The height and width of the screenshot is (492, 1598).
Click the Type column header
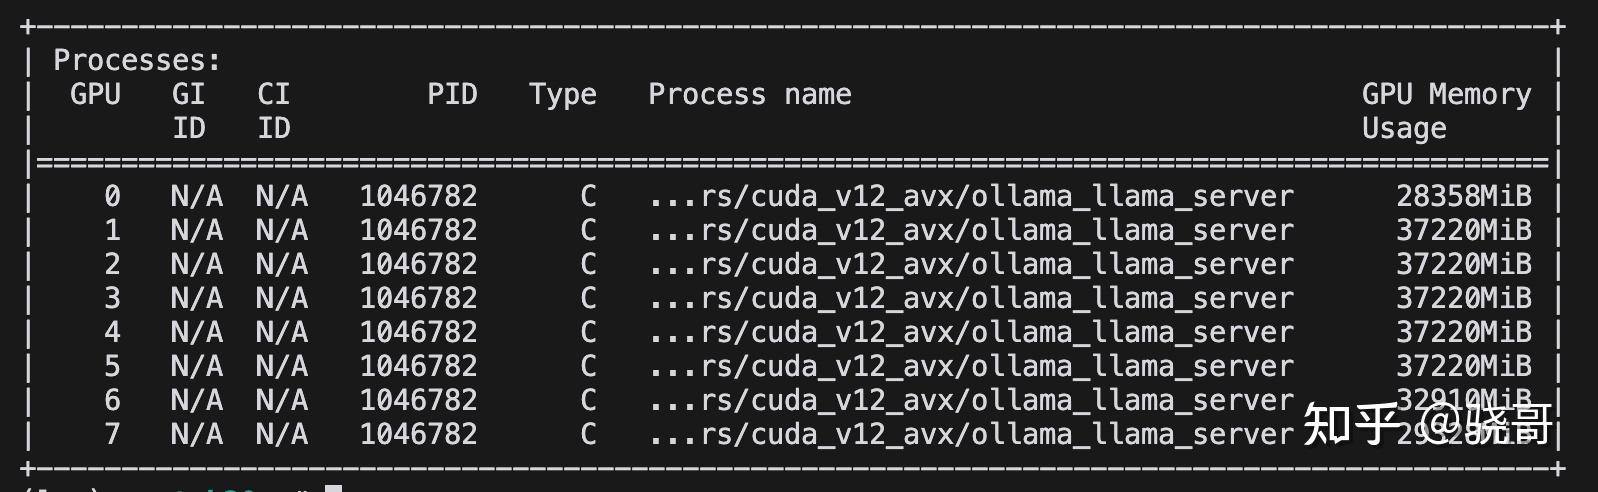[562, 94]
